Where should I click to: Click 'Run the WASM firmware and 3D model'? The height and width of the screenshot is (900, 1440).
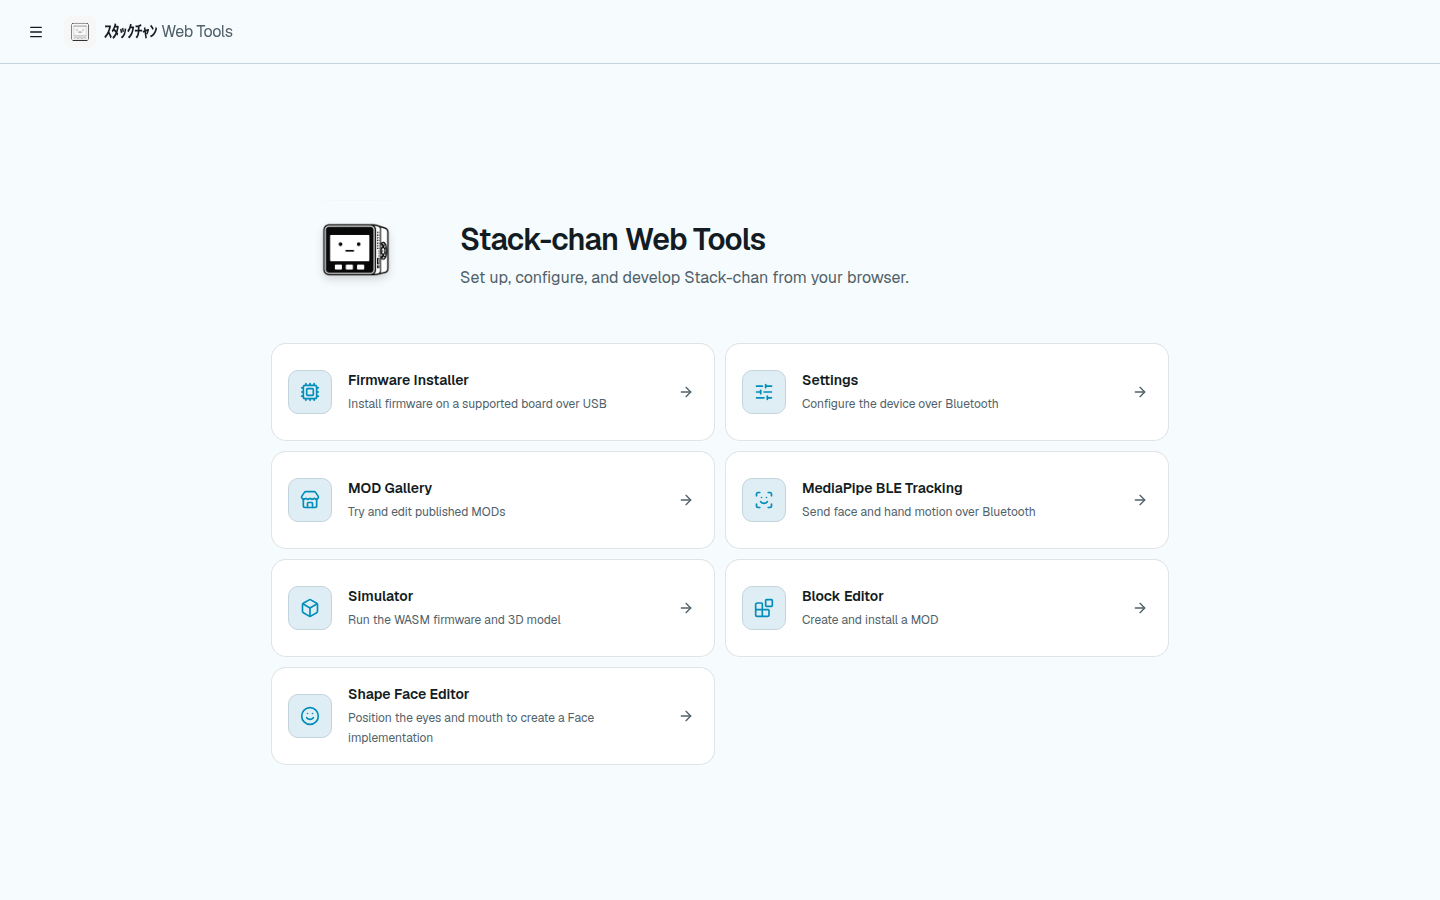454,620
